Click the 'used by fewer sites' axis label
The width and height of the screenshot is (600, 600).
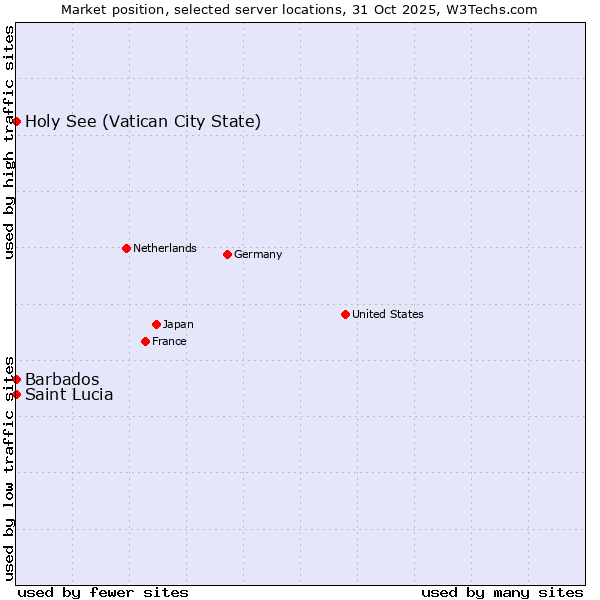[x=103, y=592]
